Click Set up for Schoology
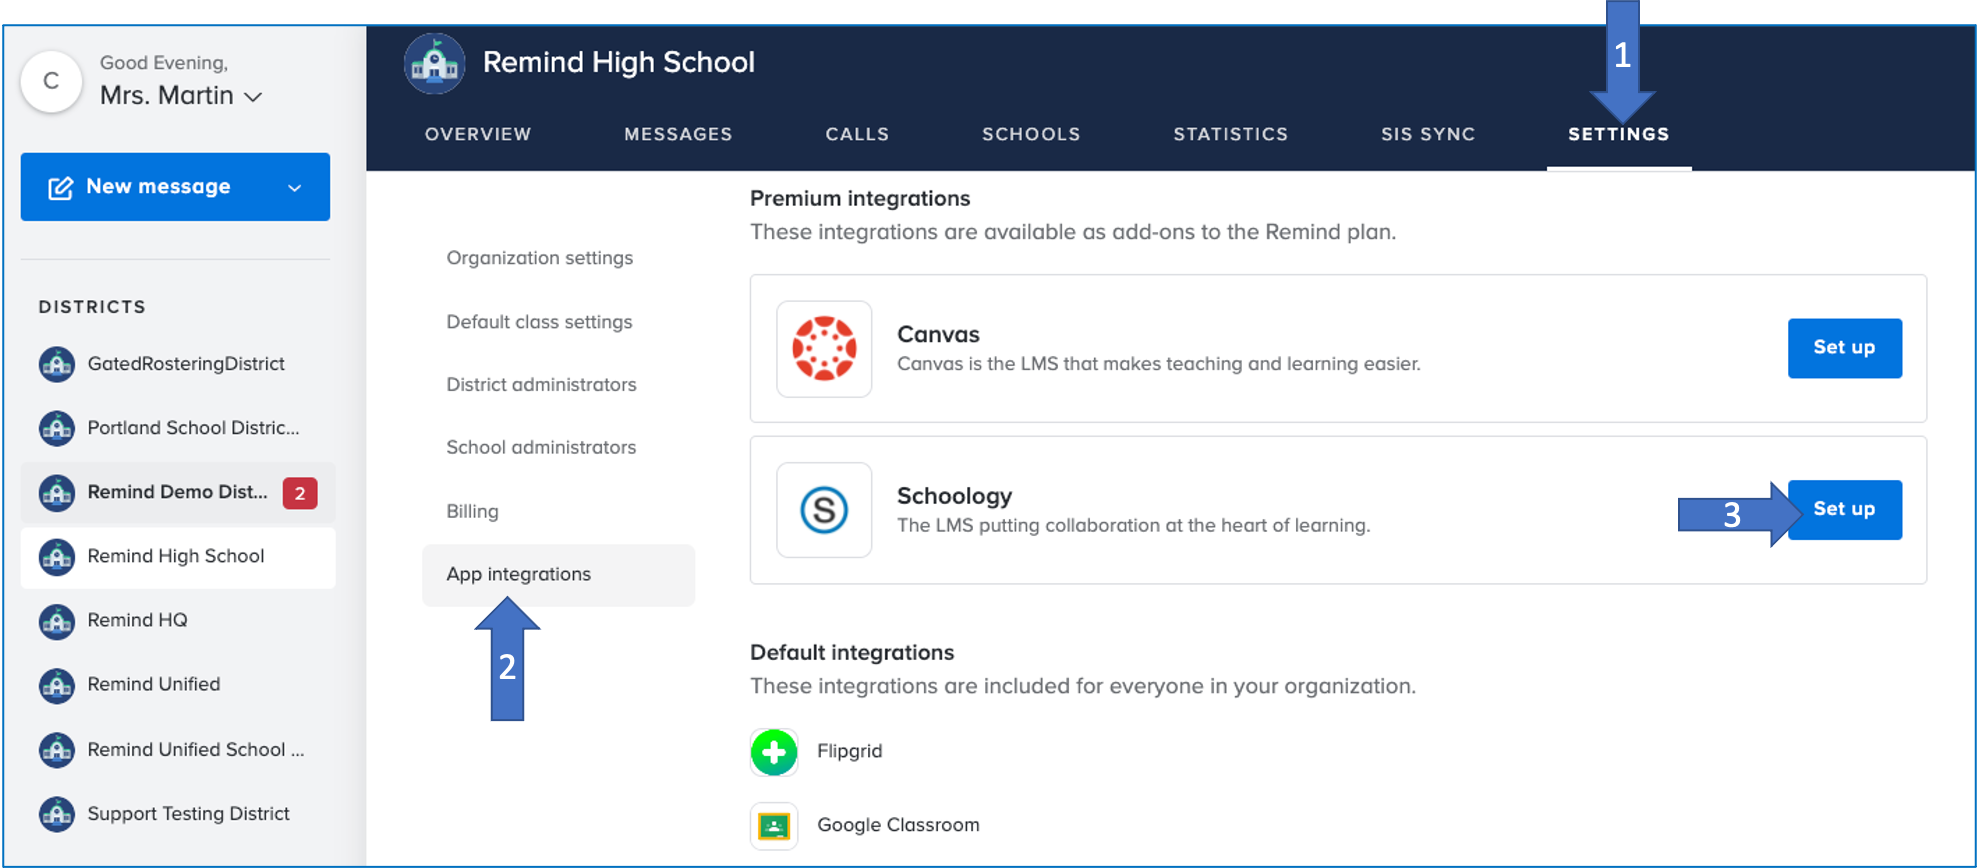1977x868 pixels. [1844, 509]
